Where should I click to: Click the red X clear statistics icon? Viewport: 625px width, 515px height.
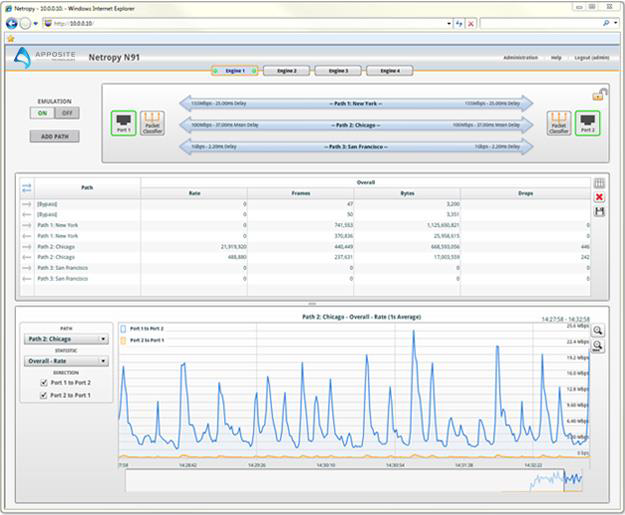599,197
